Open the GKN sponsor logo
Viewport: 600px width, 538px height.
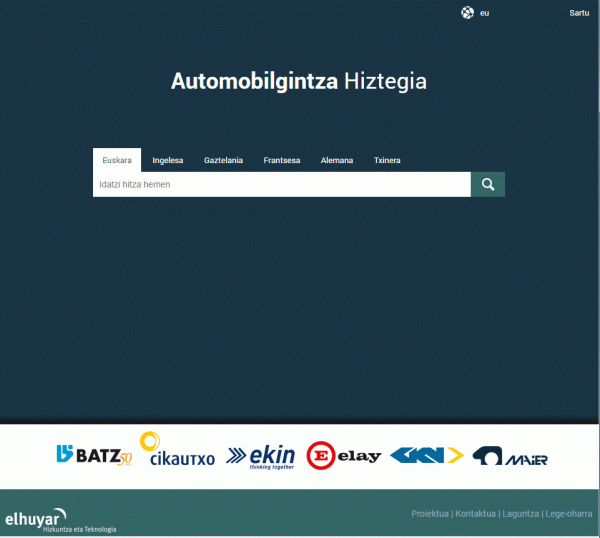[x=426, y=456]
